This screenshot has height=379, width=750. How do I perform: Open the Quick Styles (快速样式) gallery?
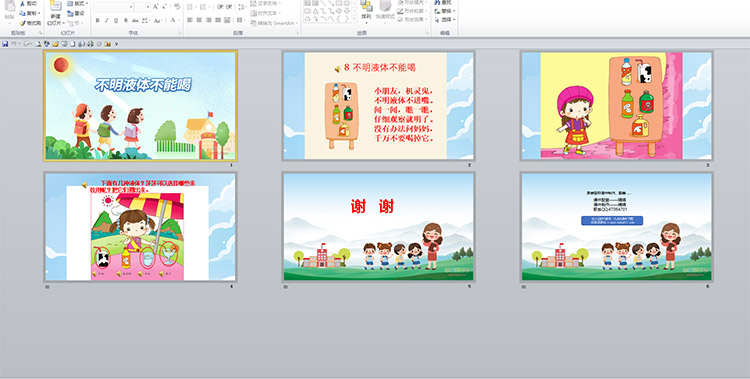coord(385,11)
